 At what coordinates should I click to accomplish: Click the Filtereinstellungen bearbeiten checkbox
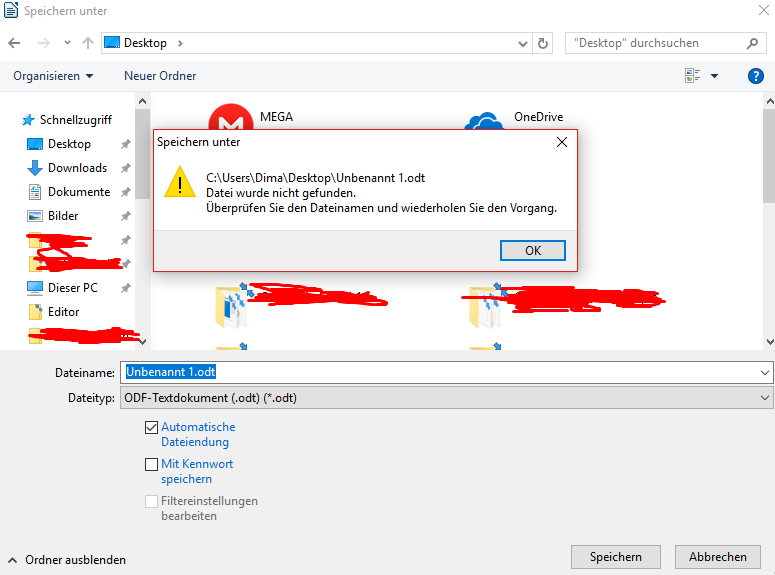tap(151, 501)
